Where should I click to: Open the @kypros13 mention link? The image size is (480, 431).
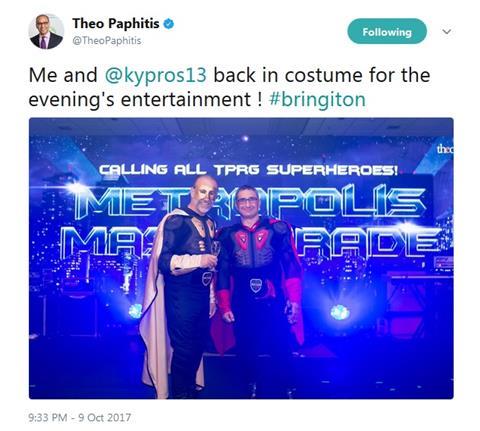pyautogui.click(x=156, y=75)
